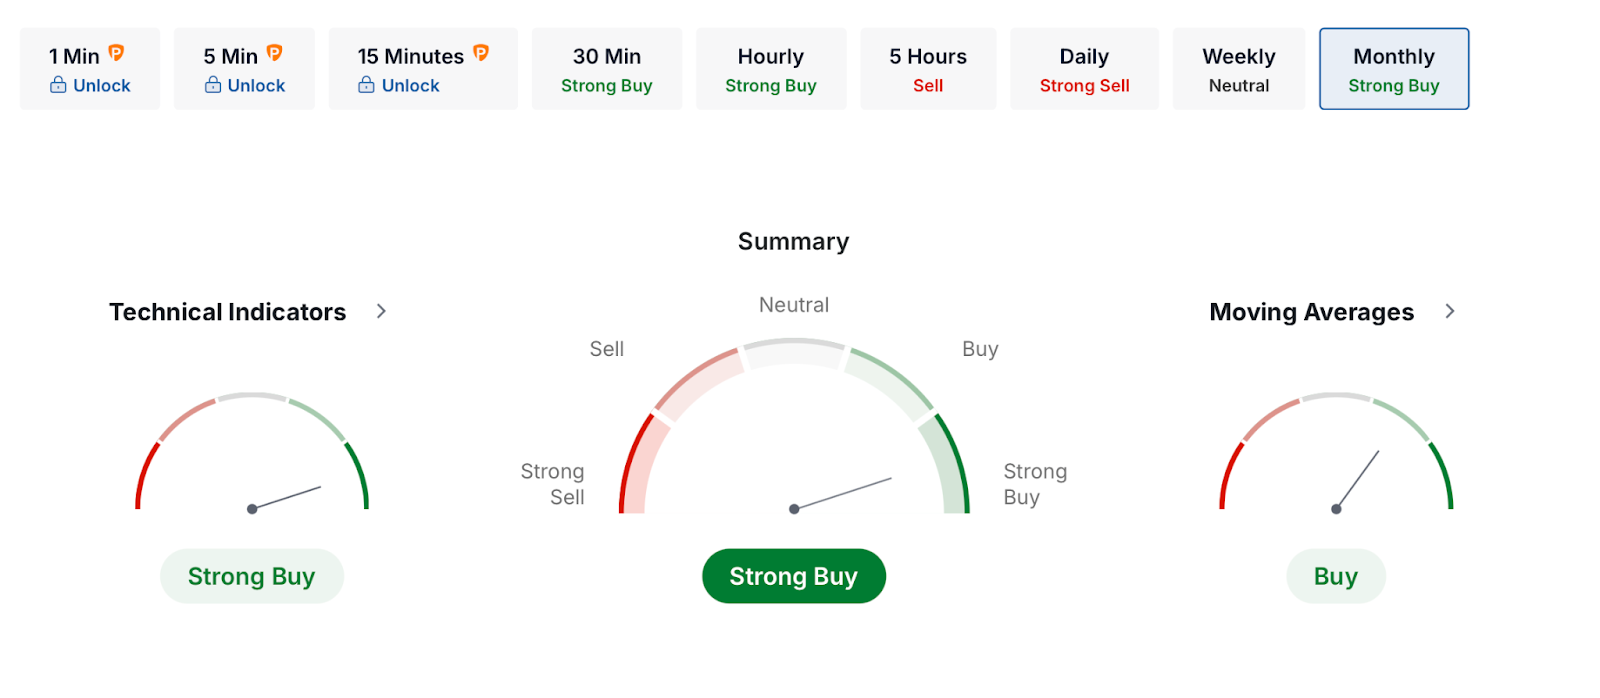Select the Monthly timeframe tab
The image size is (1600, 698).
[x=1393, y=69]
